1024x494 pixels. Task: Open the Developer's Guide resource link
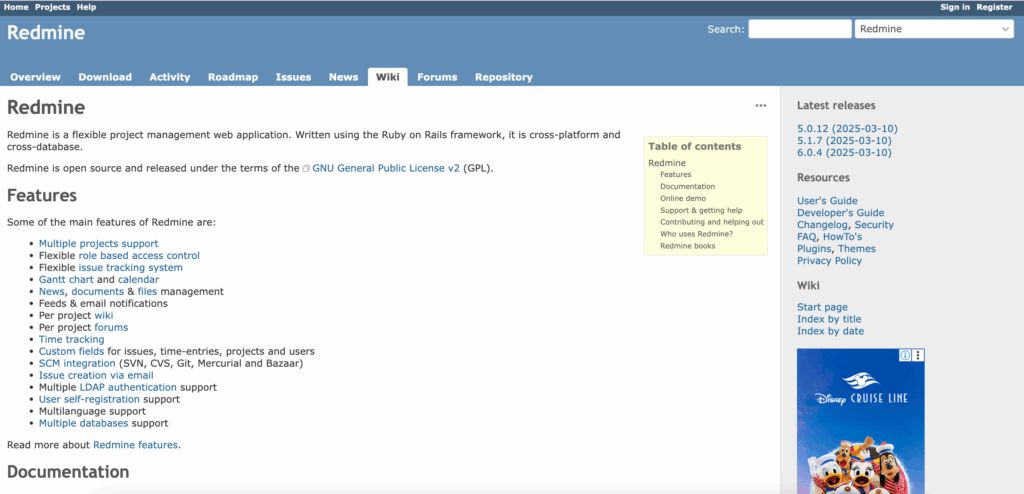(840, 213)
